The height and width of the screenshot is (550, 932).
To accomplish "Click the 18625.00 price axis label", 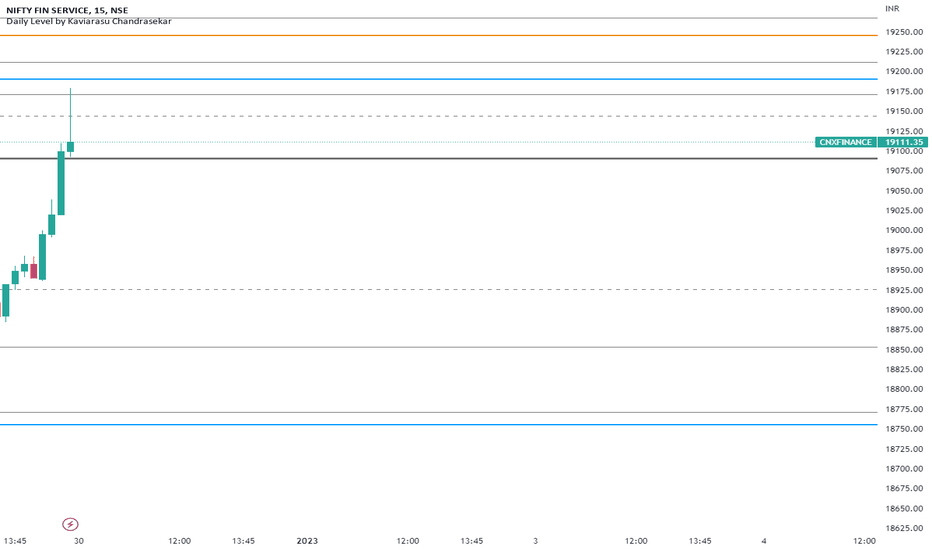I will coord(904,528).
